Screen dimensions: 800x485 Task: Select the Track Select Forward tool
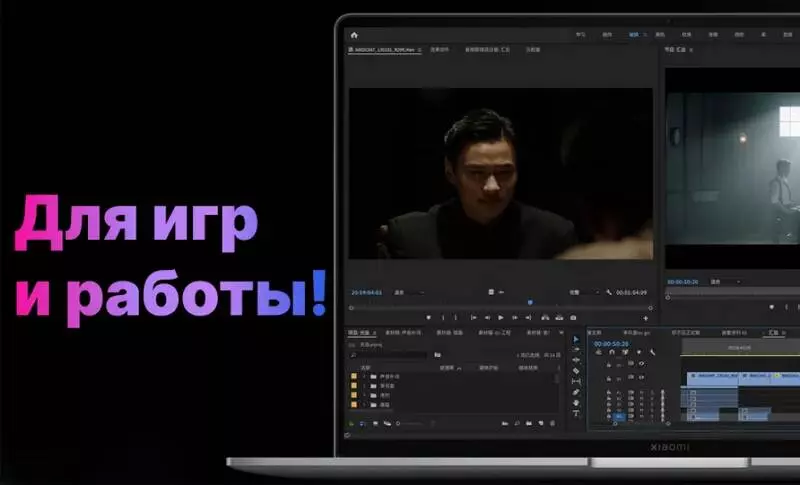(x=576, y=349)
